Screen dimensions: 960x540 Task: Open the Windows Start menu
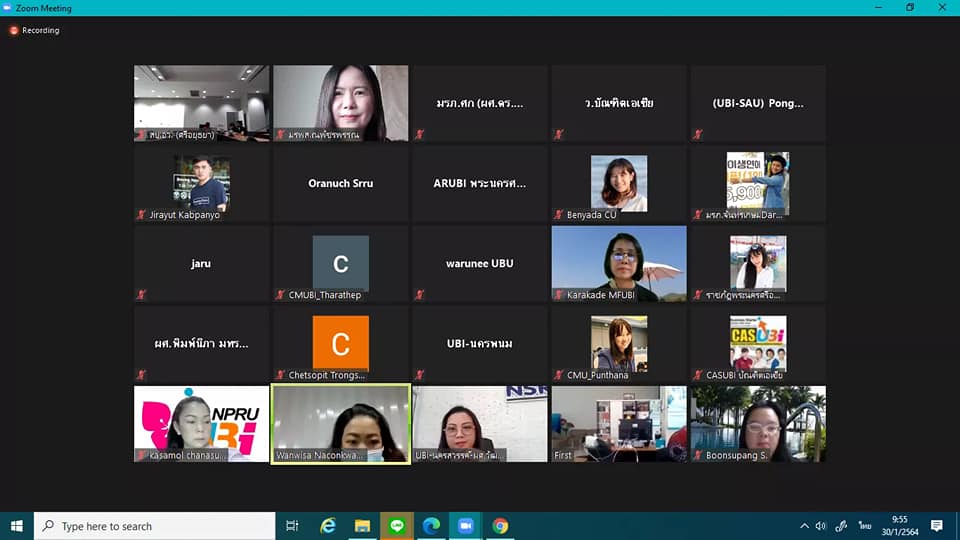pyautogui.click(x=16, y=526)
